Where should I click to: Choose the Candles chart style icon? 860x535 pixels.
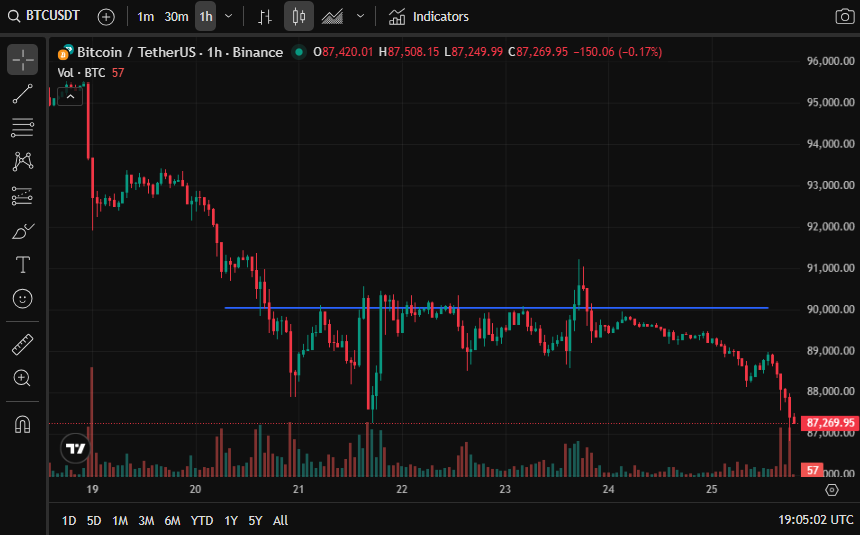(x=298, y=16)
